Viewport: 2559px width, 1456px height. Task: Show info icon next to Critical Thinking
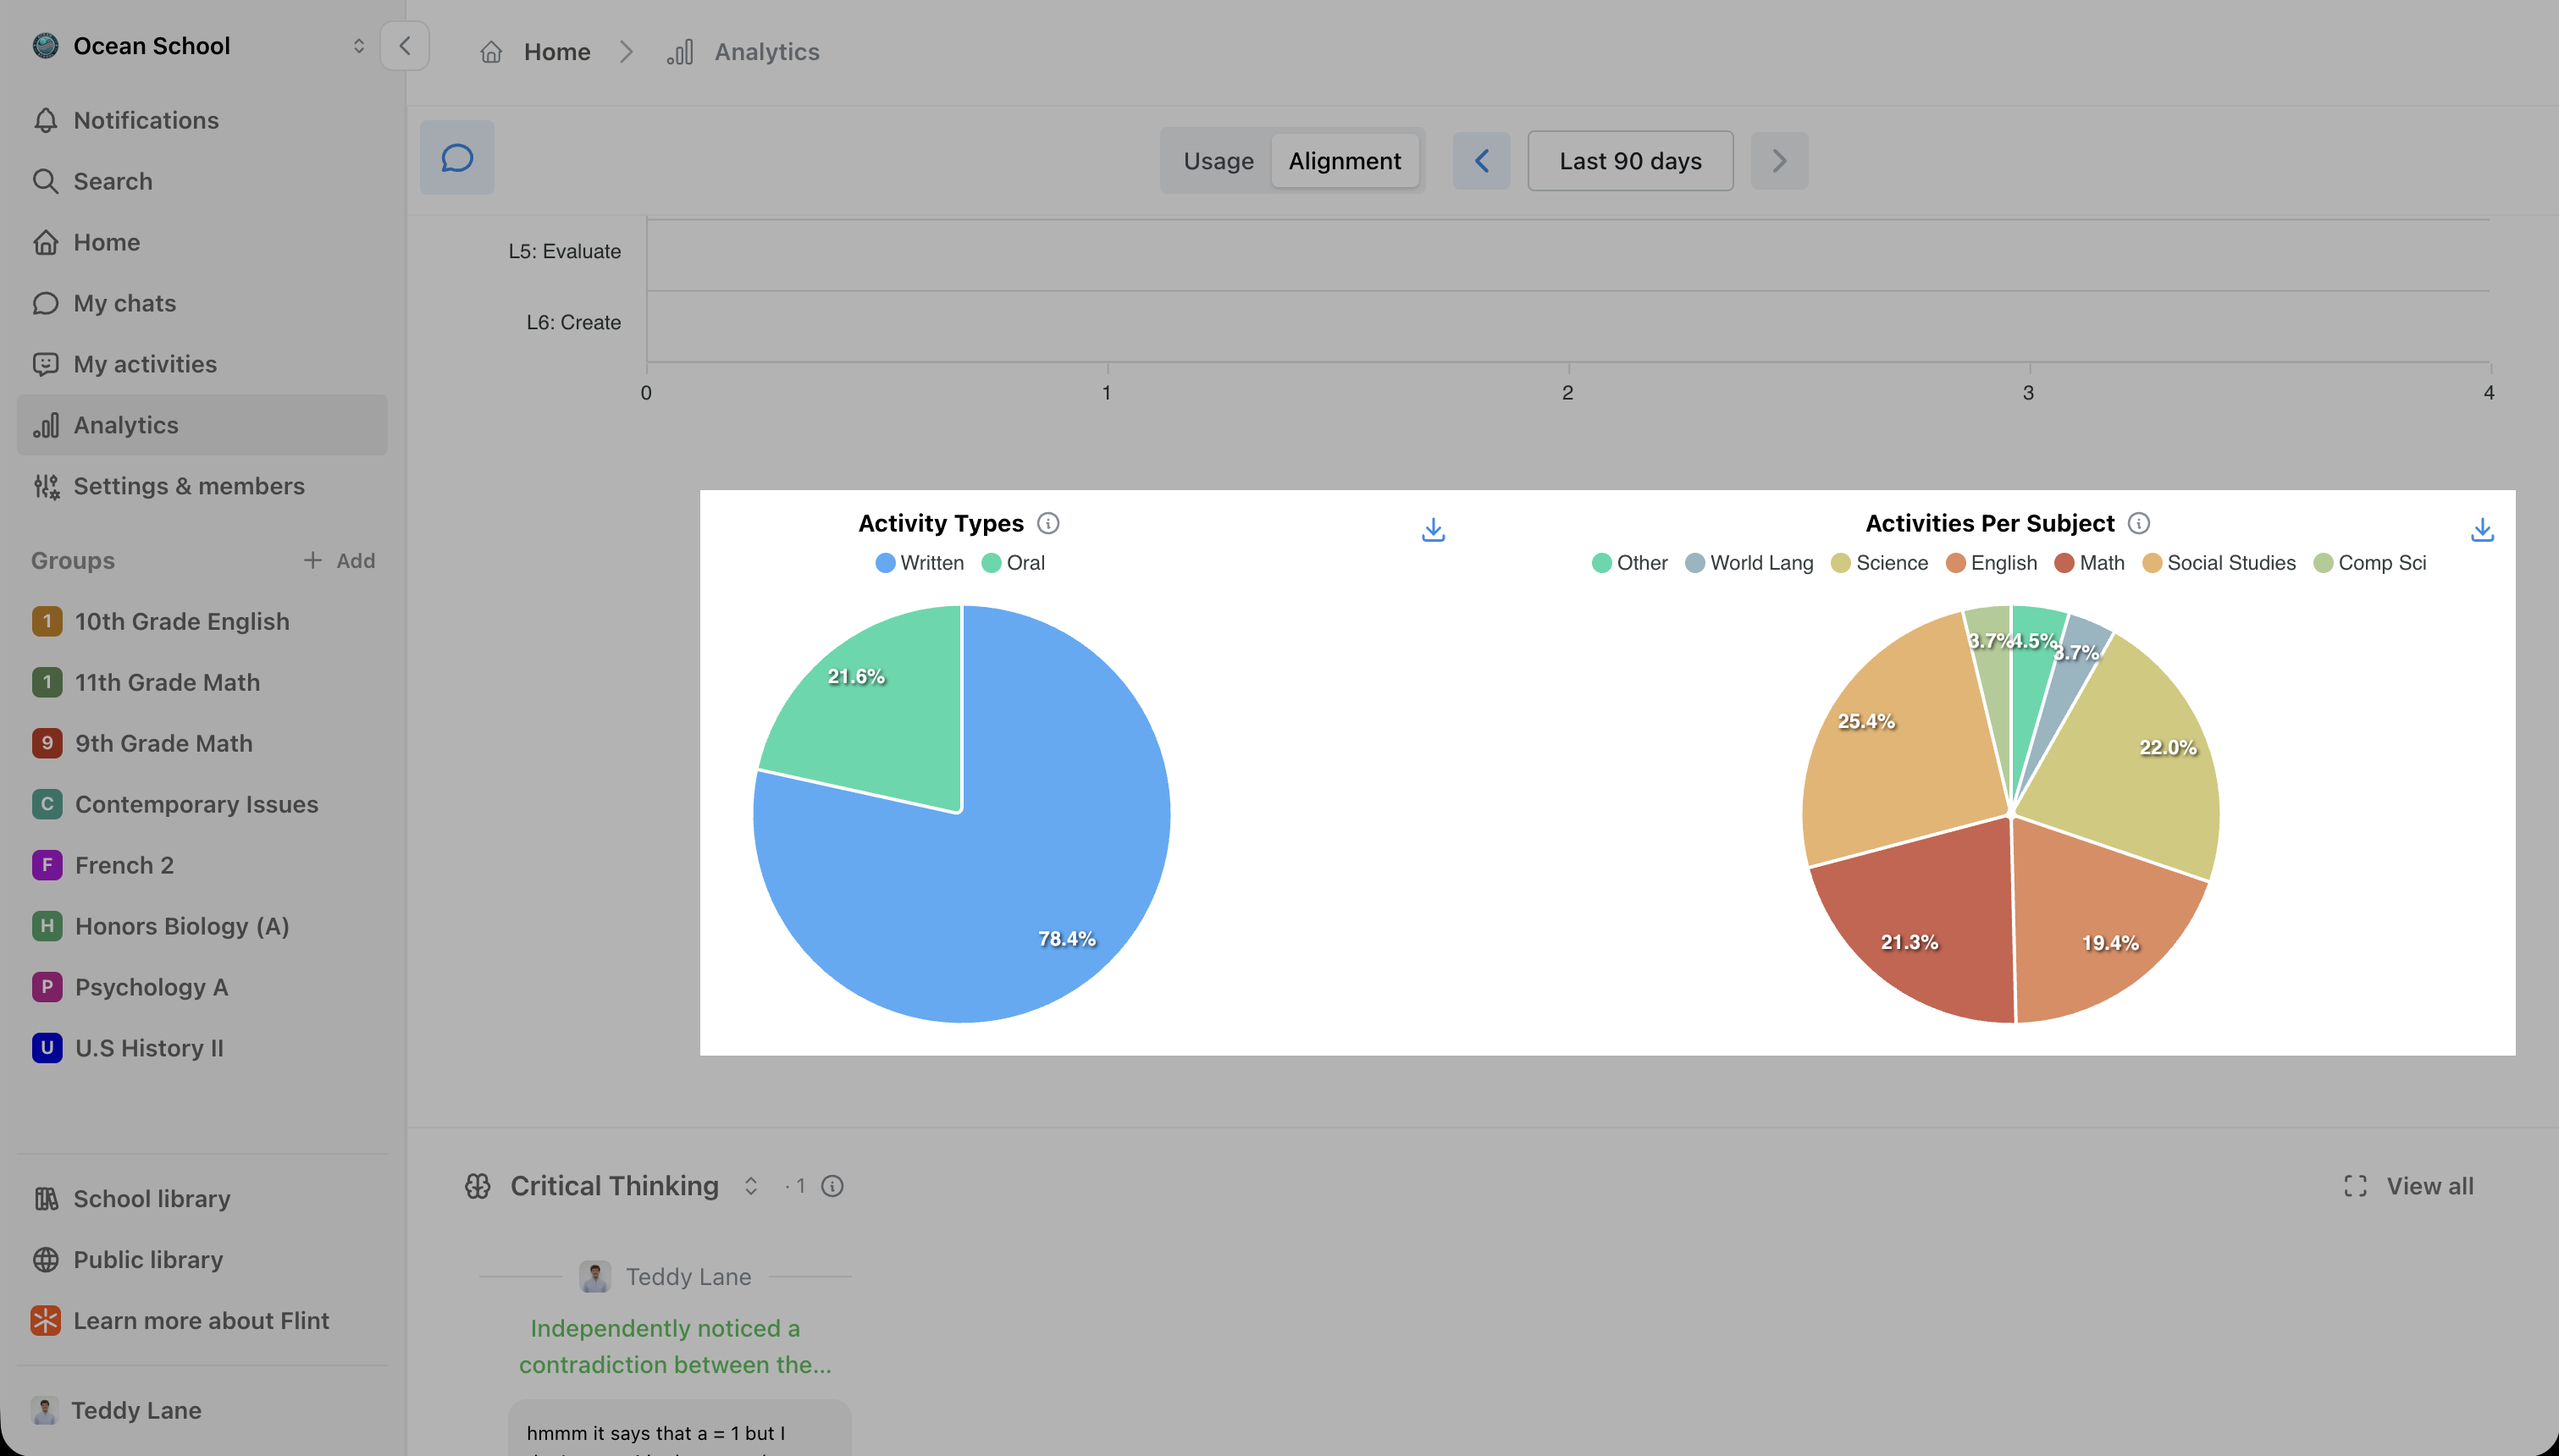pyautogui.click(x=832, y=1186)
